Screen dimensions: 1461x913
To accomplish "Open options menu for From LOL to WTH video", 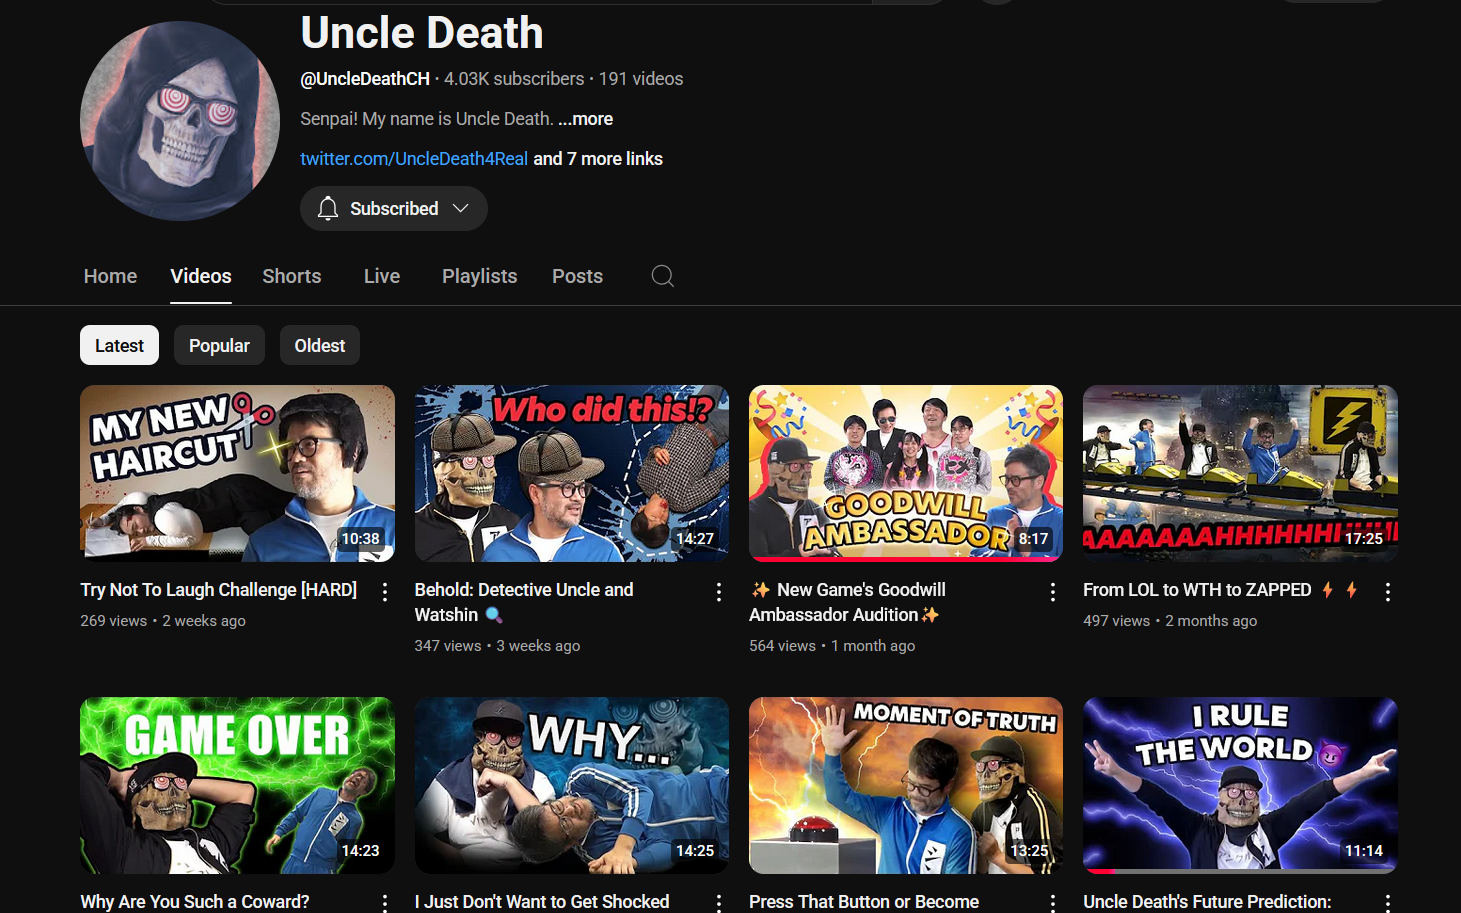I will 1388,592.
